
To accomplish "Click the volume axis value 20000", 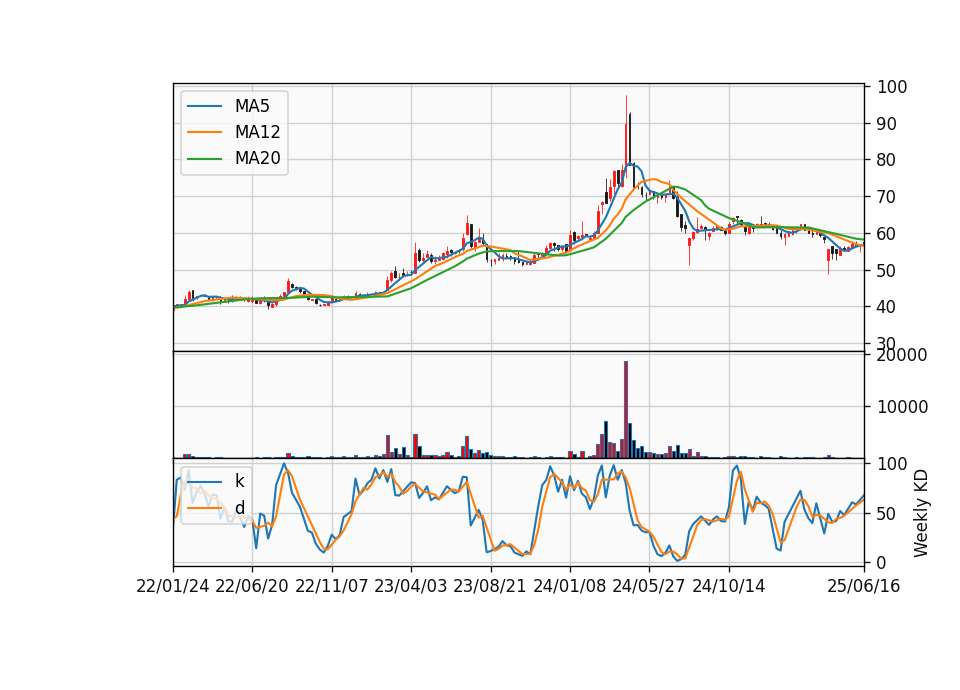I will tap(902, 355).
